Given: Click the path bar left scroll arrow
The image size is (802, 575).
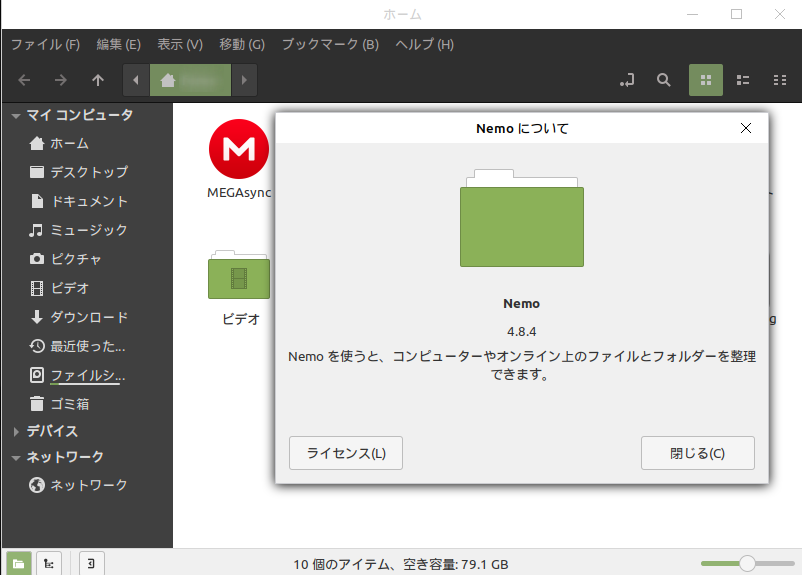Looking at the screenshot, I should 136,80.
